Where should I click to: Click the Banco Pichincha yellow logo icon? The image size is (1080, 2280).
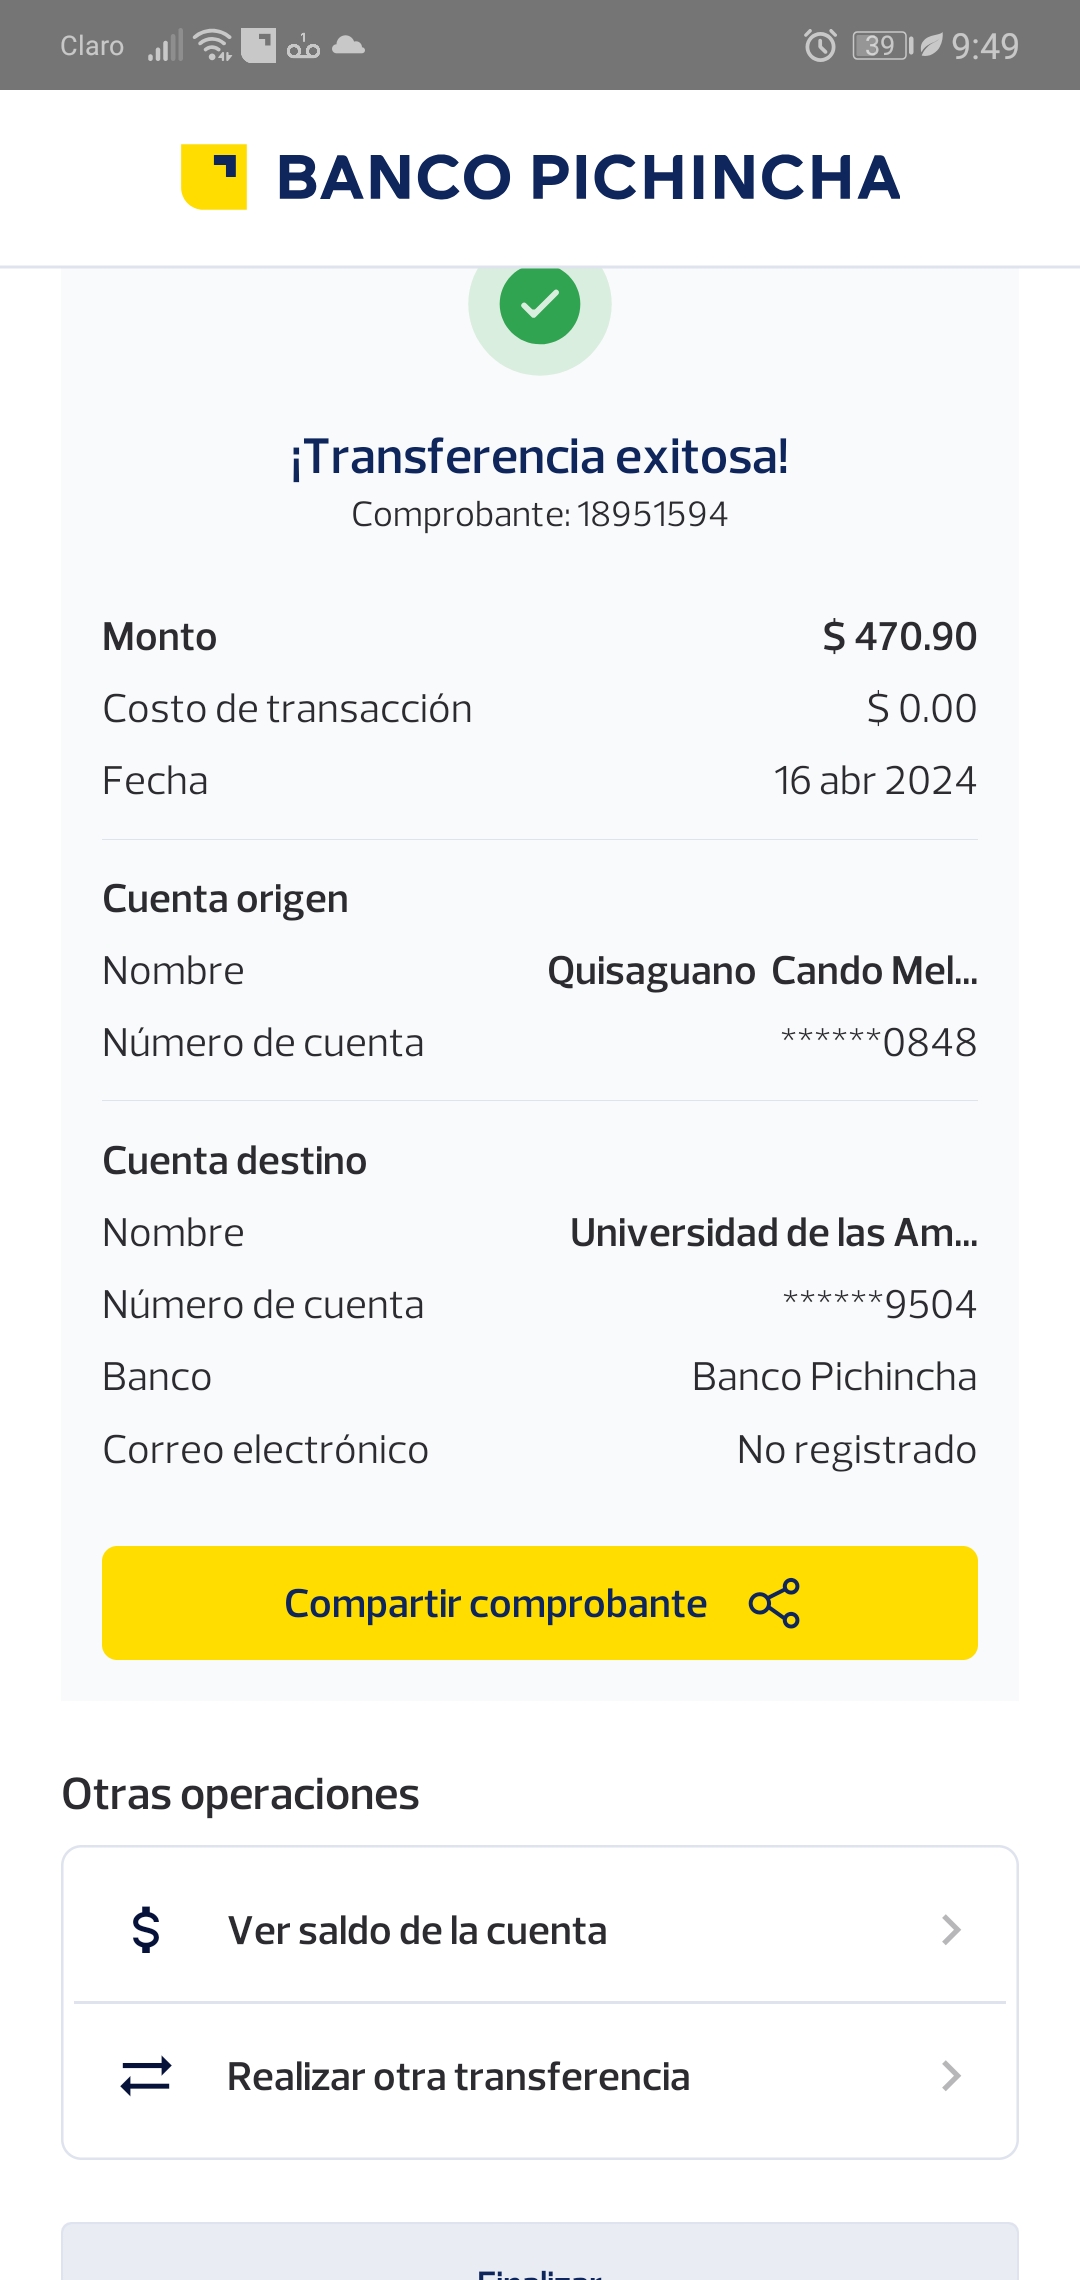(214, 177)
